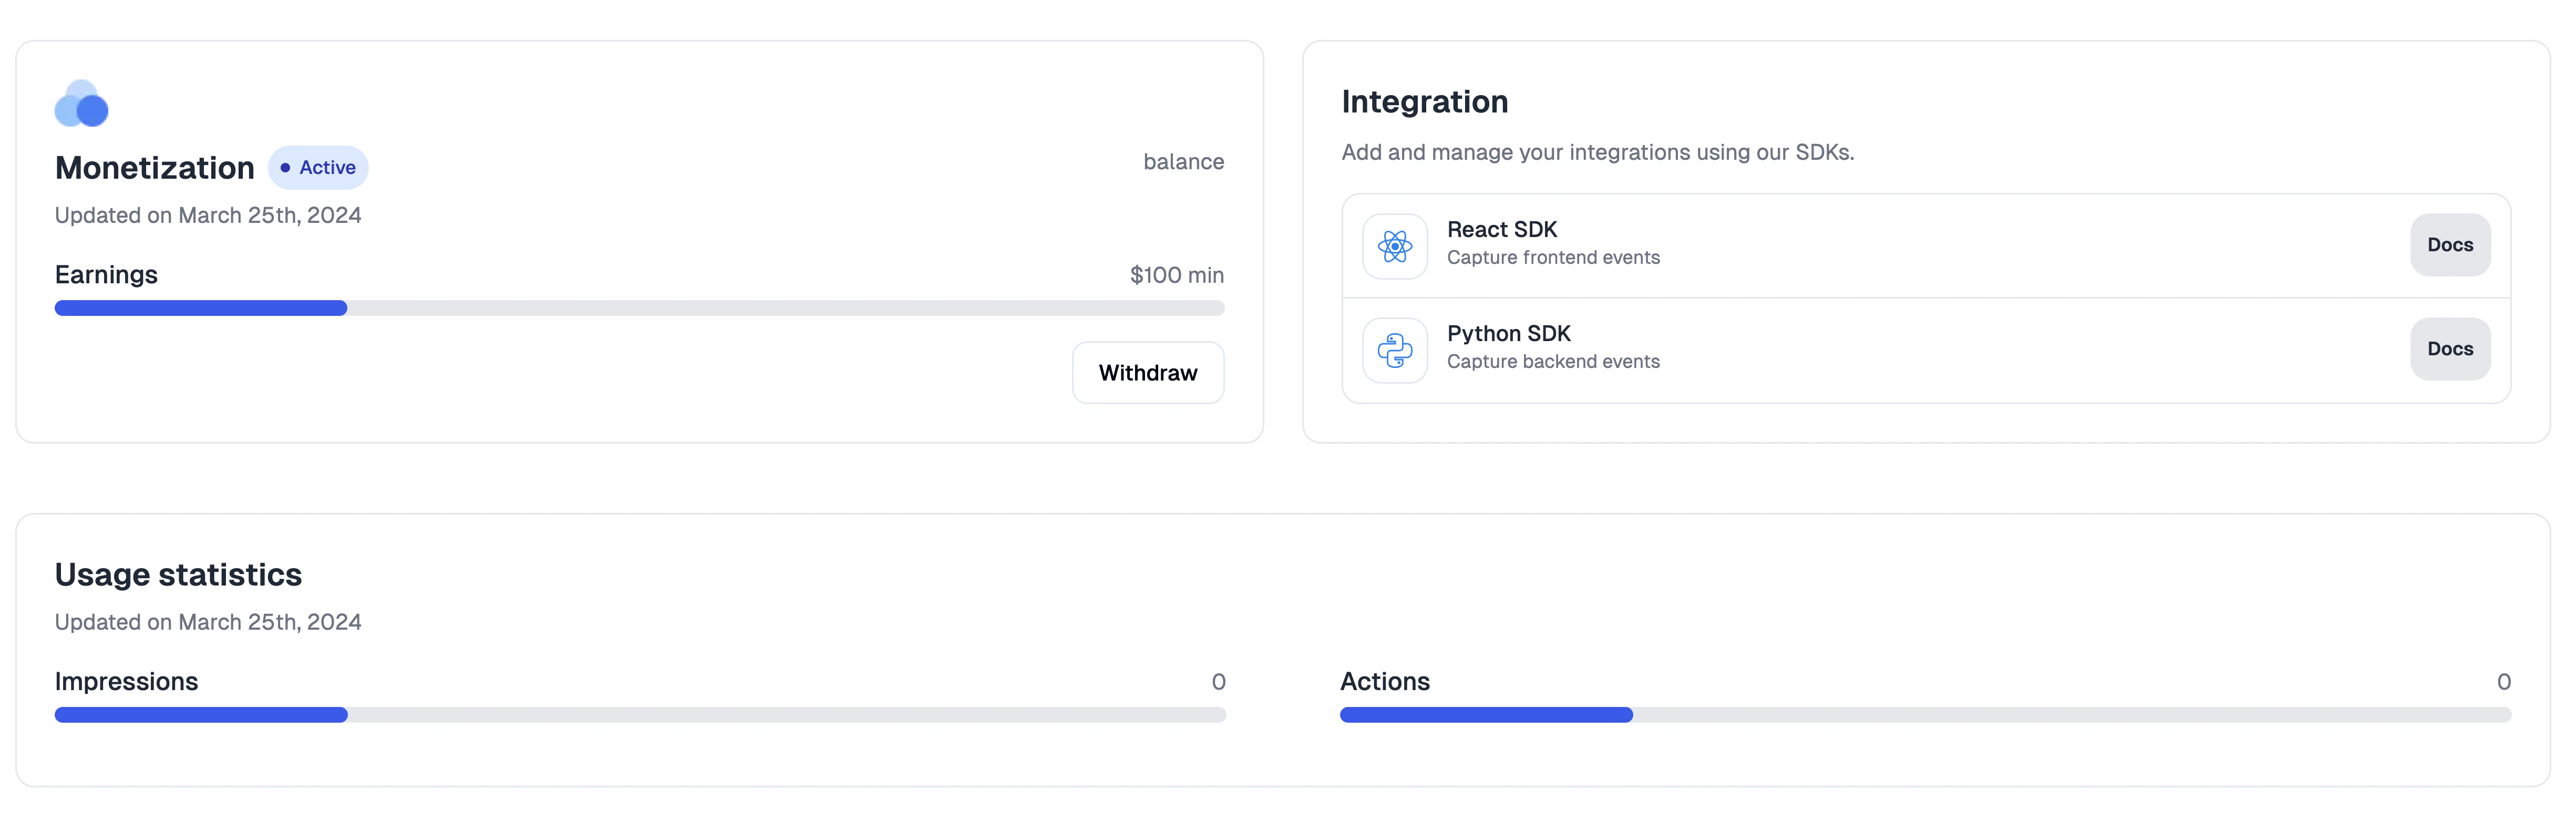Viewport: 2576px width, 821px height.
Task: Click Capture frontend events description
Action: pos(1552,258)
